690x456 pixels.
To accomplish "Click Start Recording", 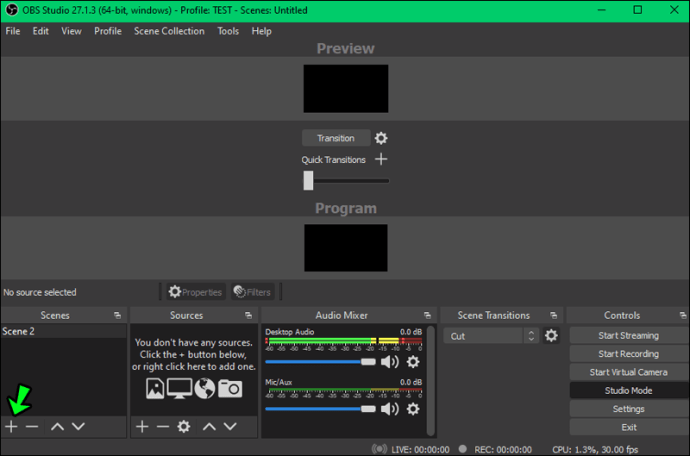I will (x=628, y=354).
